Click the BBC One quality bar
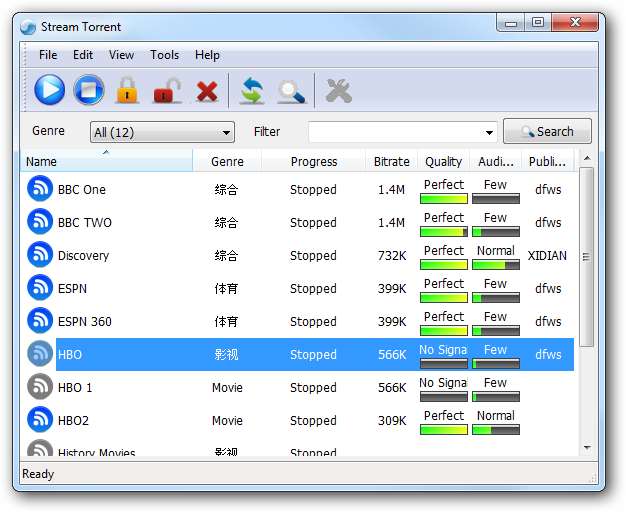 point(443,199)
